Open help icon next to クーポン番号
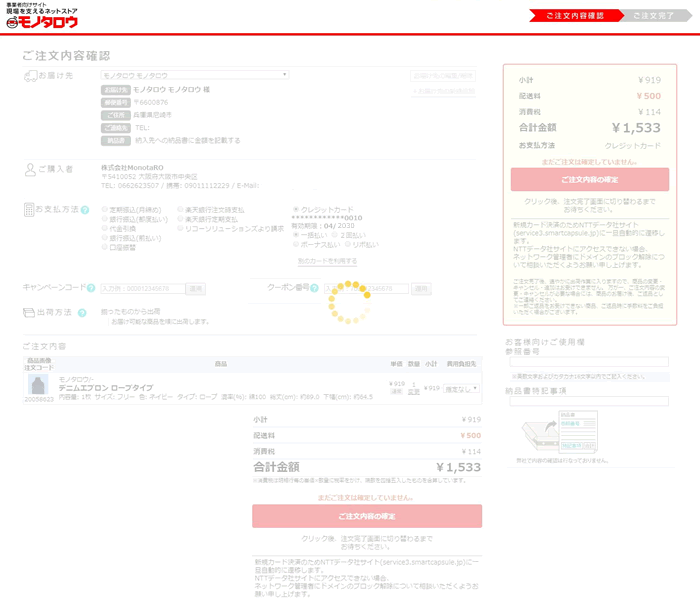The height and width of the screenshot is (600, 700). click(x=314, y=288)
